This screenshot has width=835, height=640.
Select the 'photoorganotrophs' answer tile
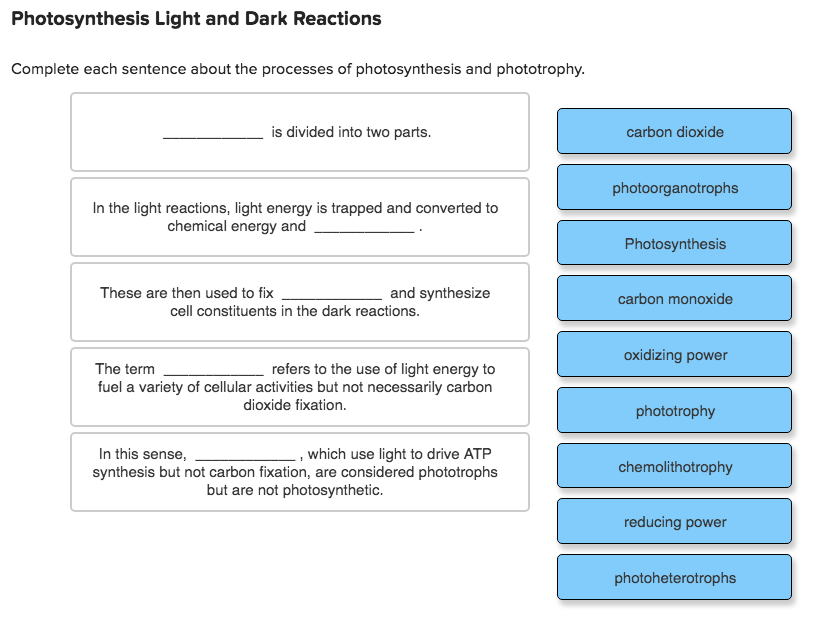click(x=673, y=187)
